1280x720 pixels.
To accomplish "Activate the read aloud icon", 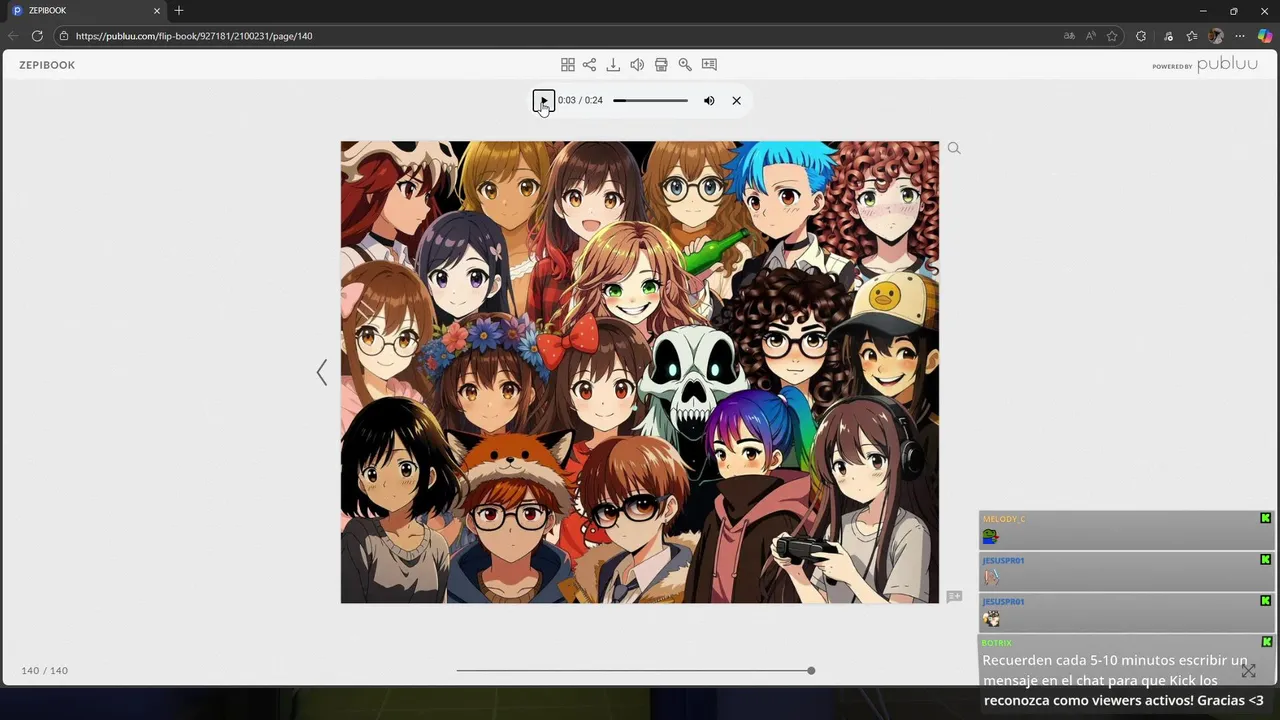I will tap(1090, 36).
